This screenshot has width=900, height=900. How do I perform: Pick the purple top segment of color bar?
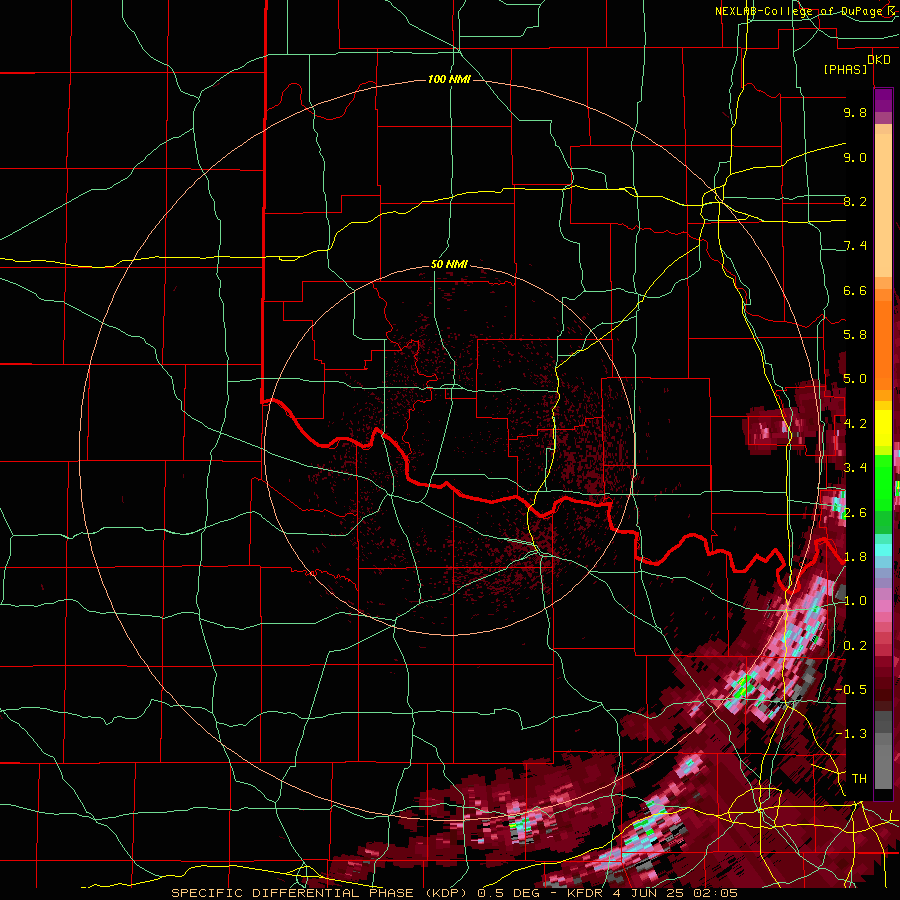coord(883,100)
